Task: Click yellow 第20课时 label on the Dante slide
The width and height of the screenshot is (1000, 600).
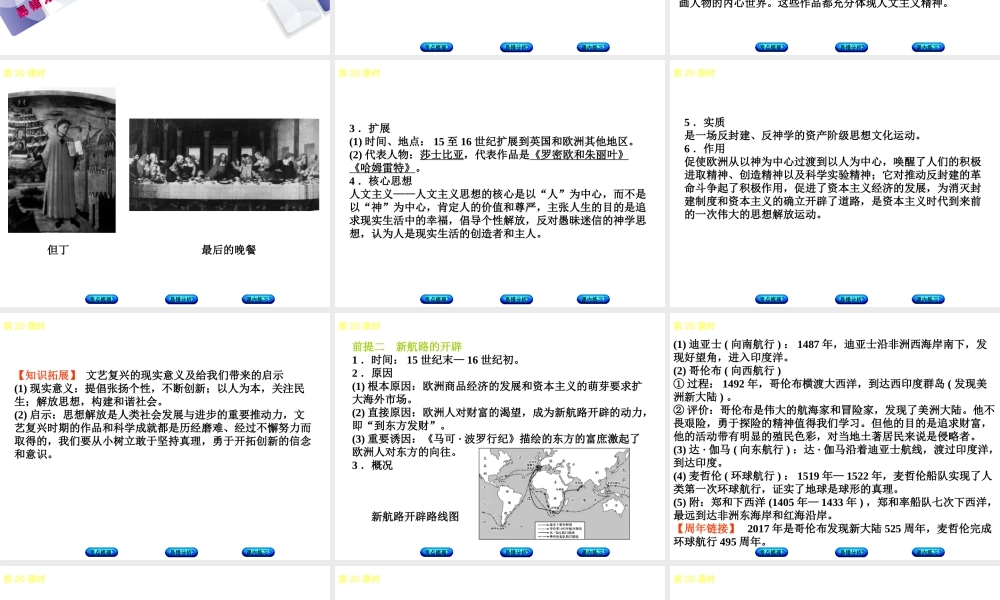Action: pos(24,73)
